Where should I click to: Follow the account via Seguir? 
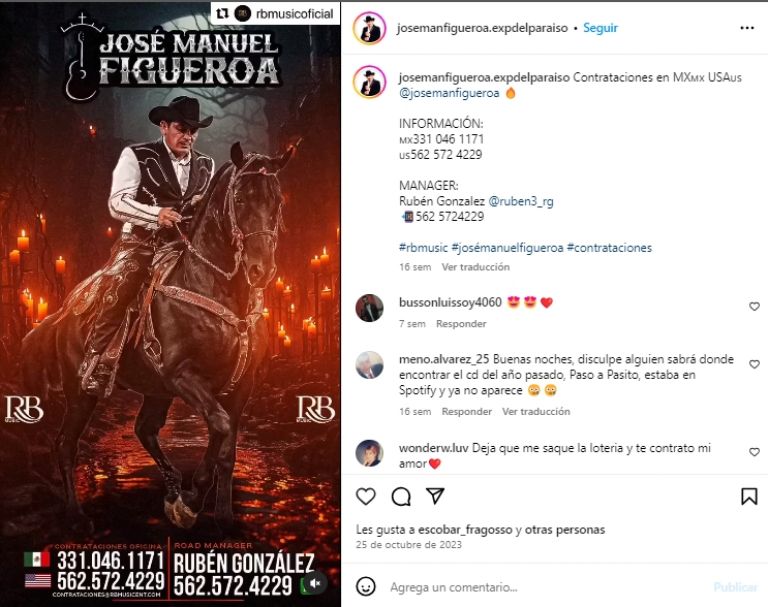(x=600, y=28)
